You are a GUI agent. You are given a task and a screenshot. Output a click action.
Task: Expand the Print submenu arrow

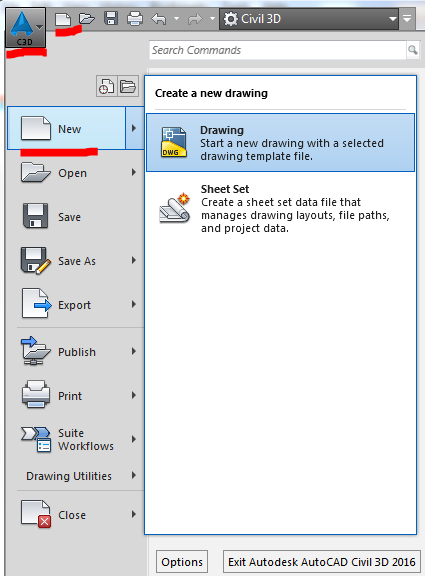coord(134,395)
